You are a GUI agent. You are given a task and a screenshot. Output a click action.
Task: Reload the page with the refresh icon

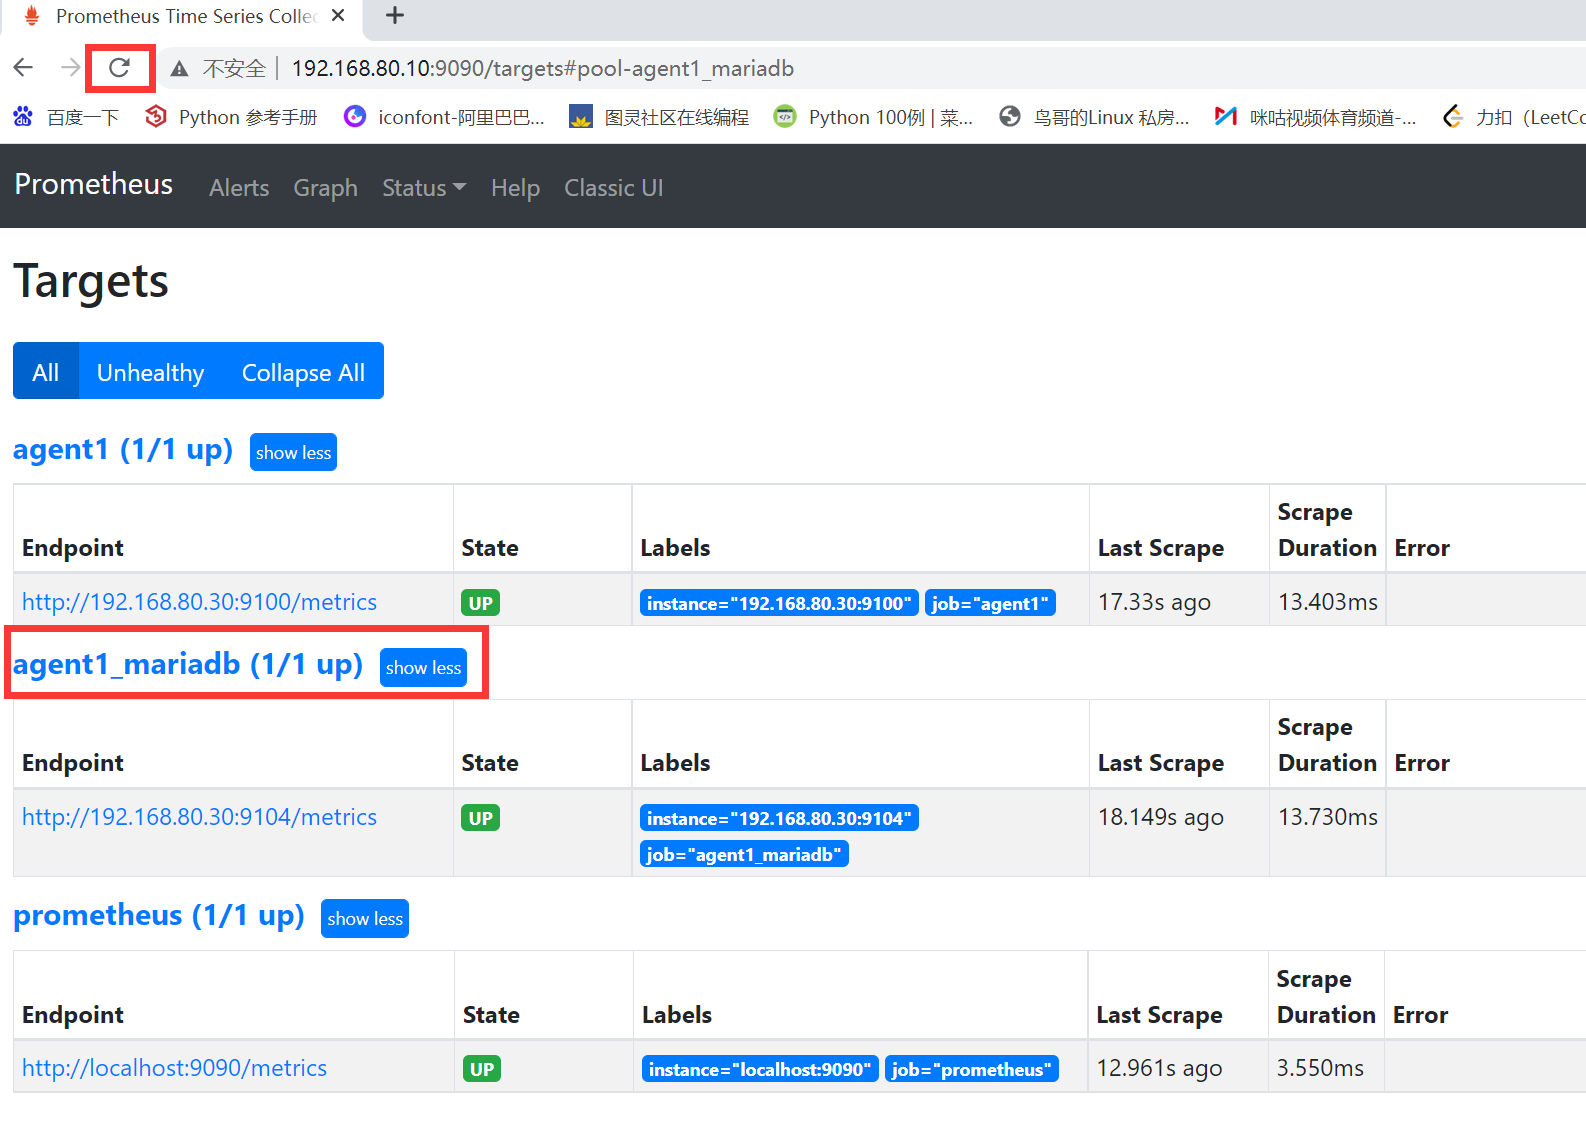pyautogui.click(x=119, y=68)
